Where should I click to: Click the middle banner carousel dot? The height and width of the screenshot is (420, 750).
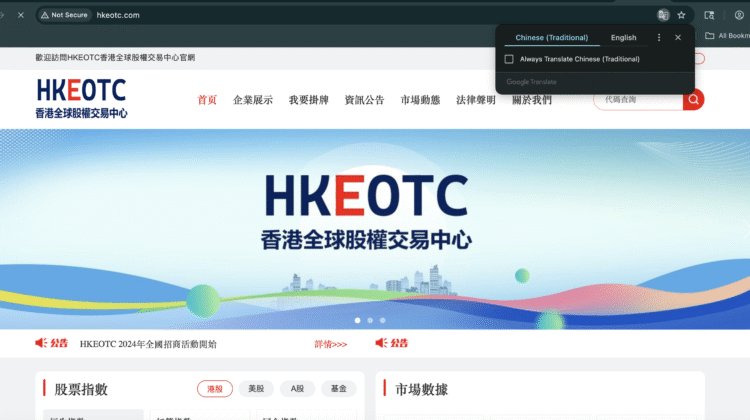pyautogui.click(x=369, y=320)
